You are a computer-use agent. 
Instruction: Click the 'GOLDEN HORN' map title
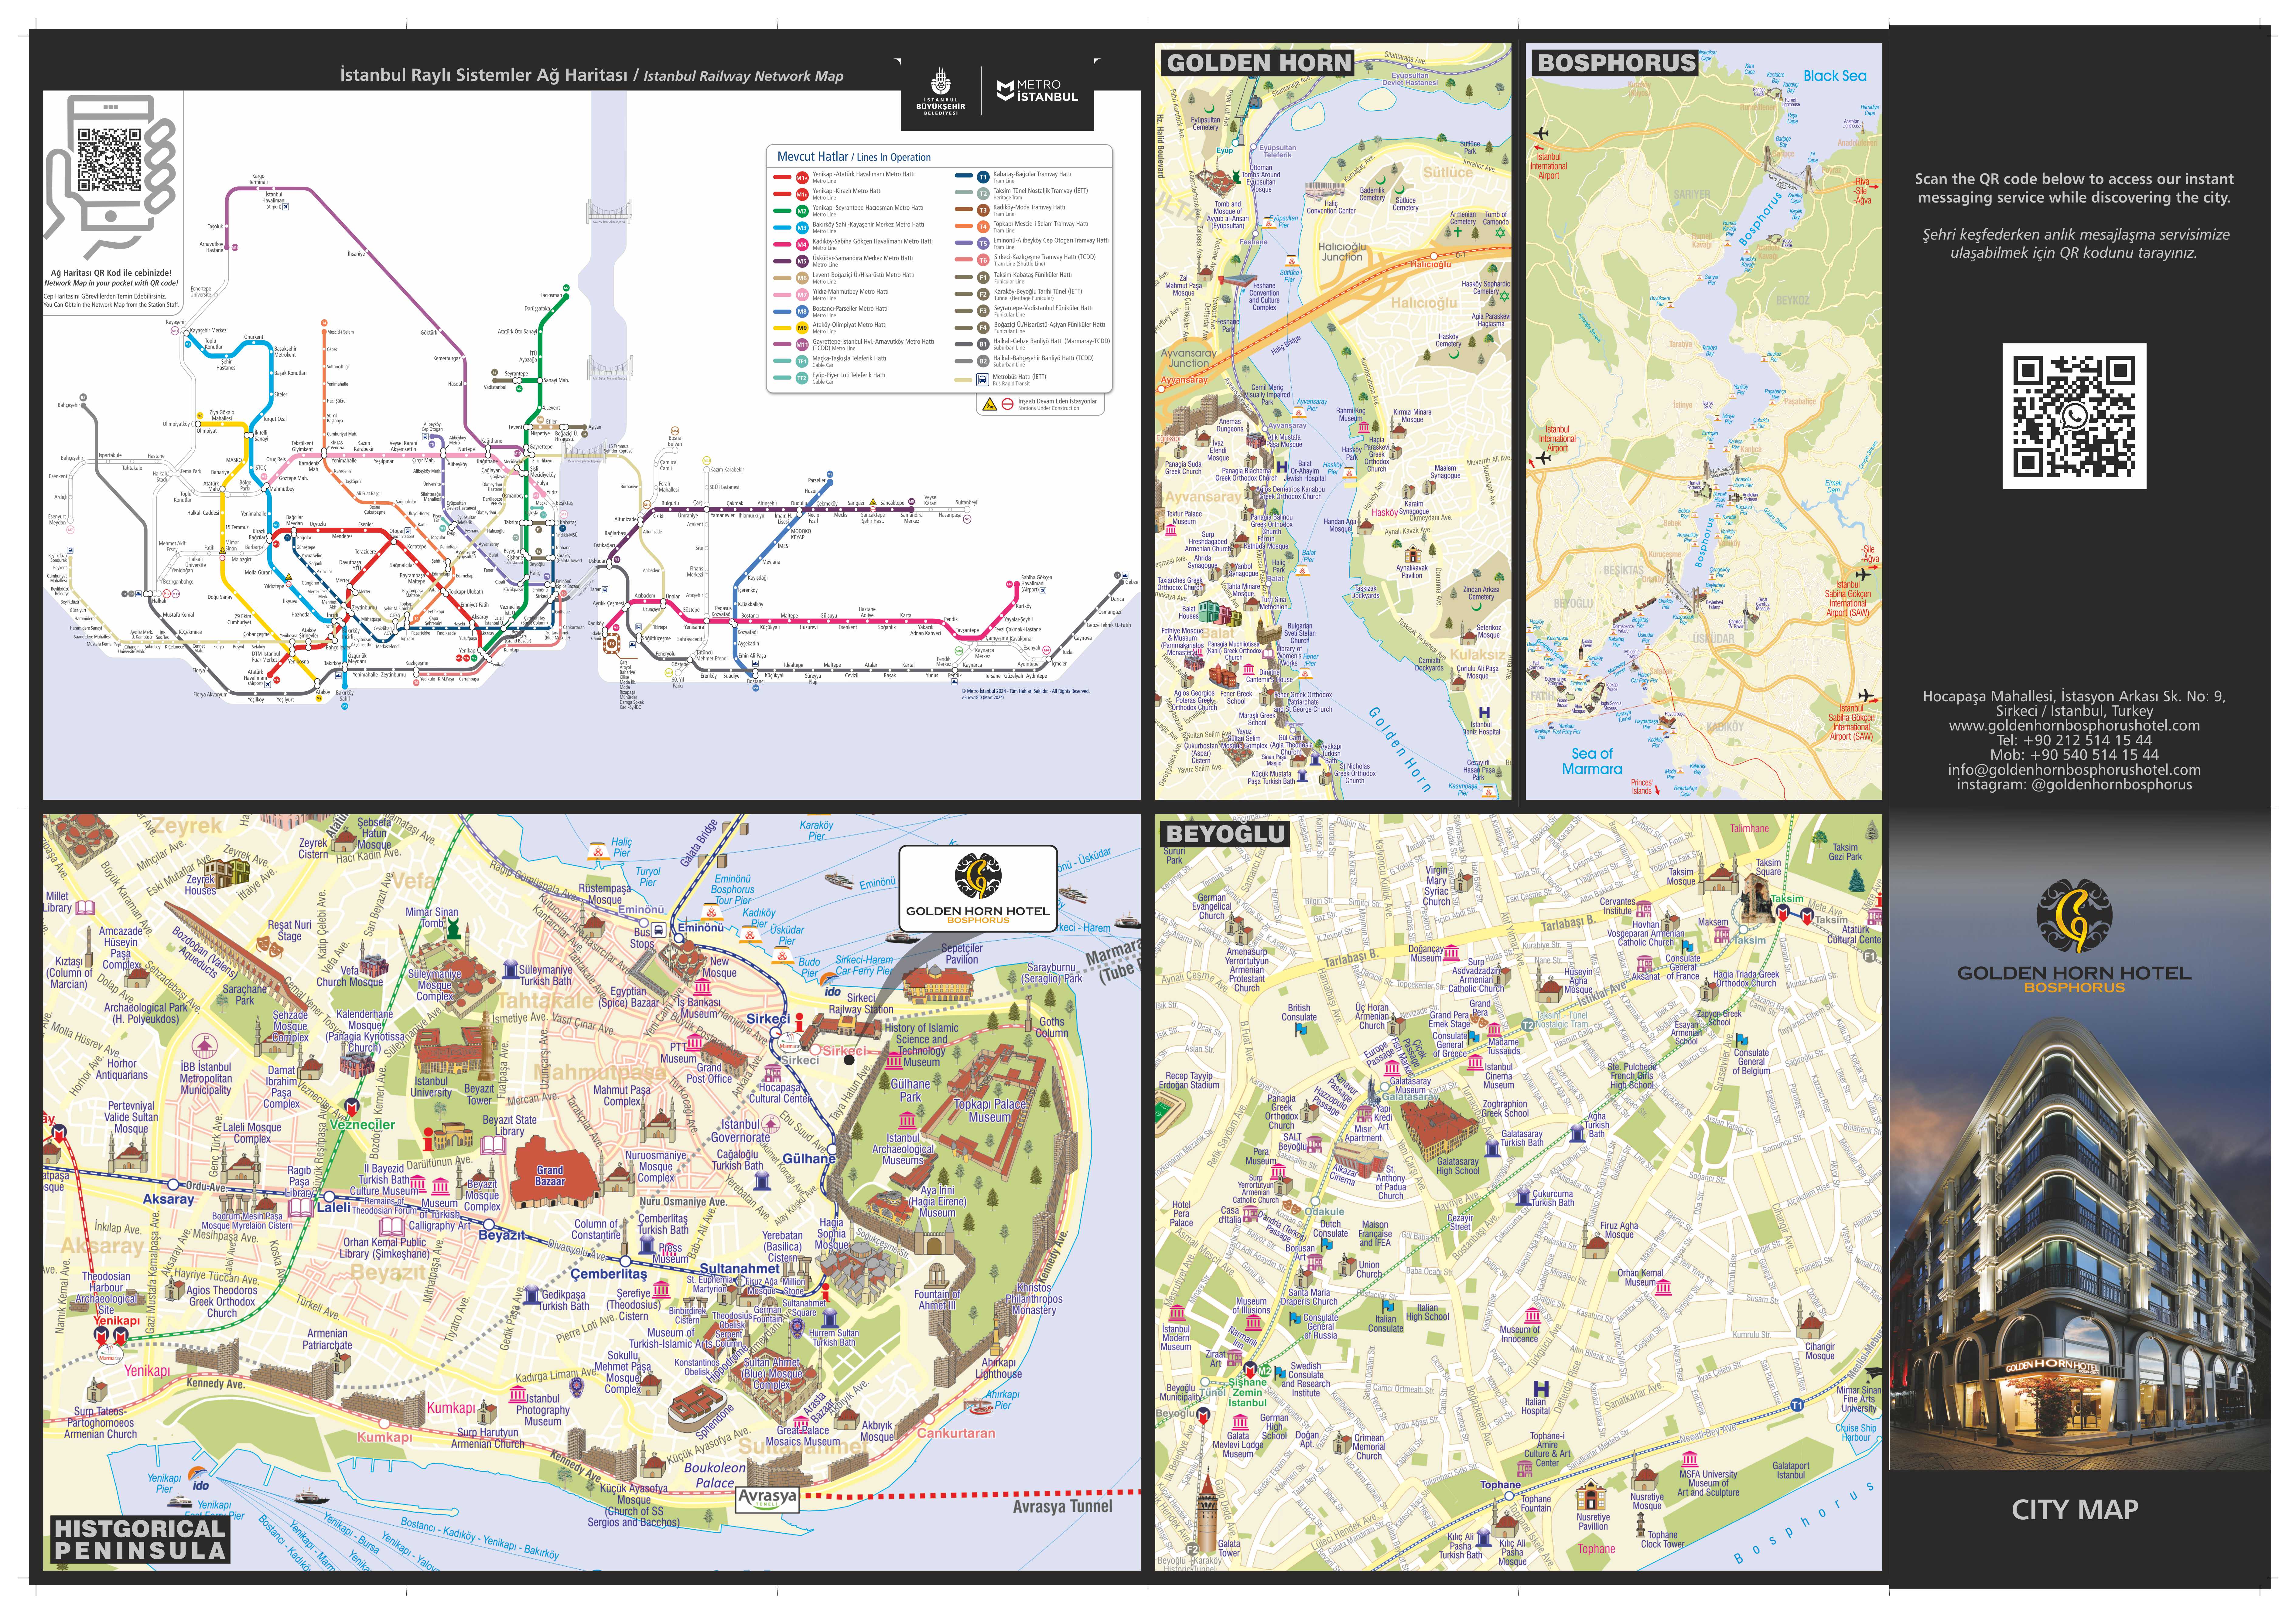pos(1259,63)
